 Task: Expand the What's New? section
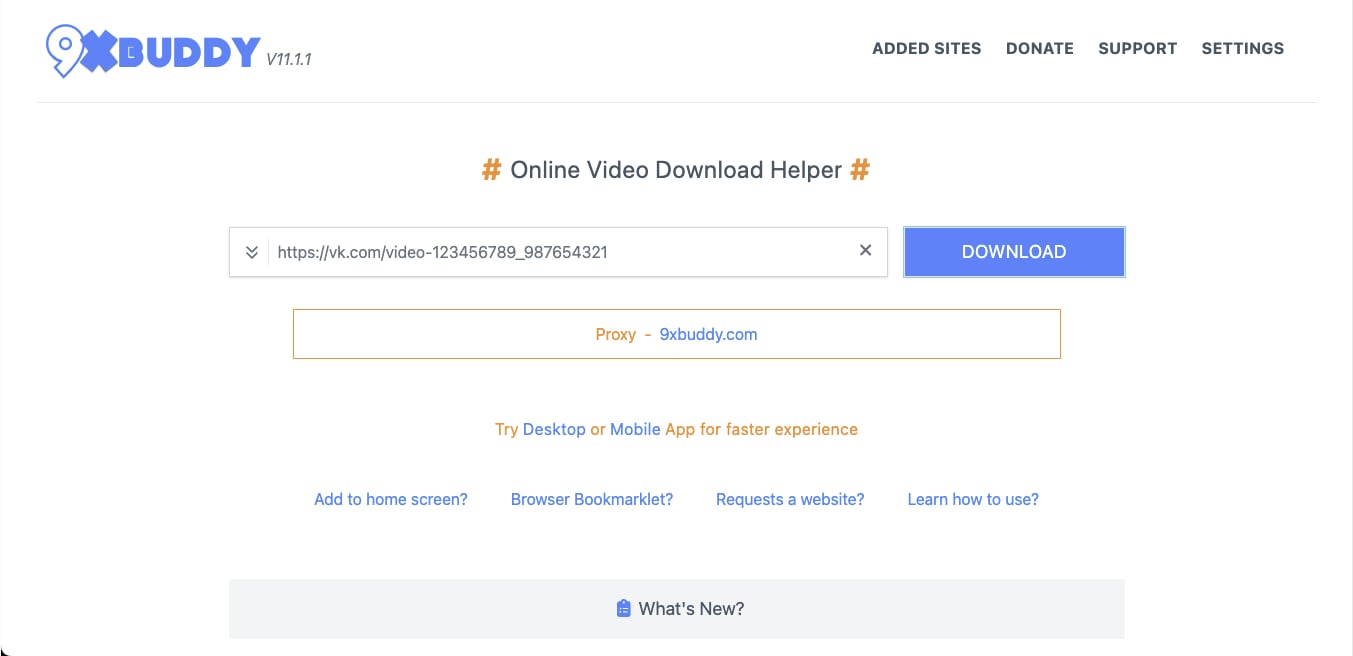pos(677,608)
